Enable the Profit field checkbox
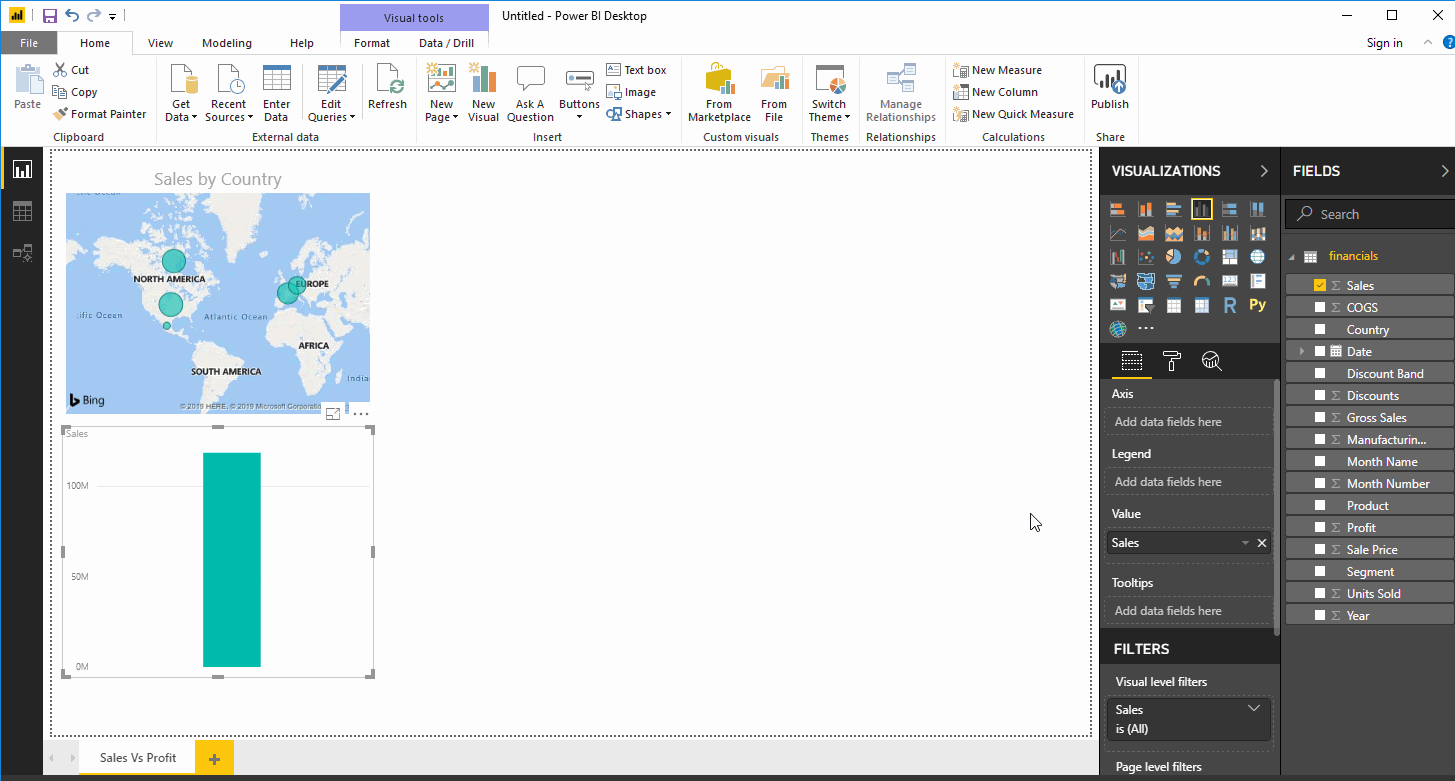Image resolution: width=1455 pixels, height=781 pixels. 1320,527
